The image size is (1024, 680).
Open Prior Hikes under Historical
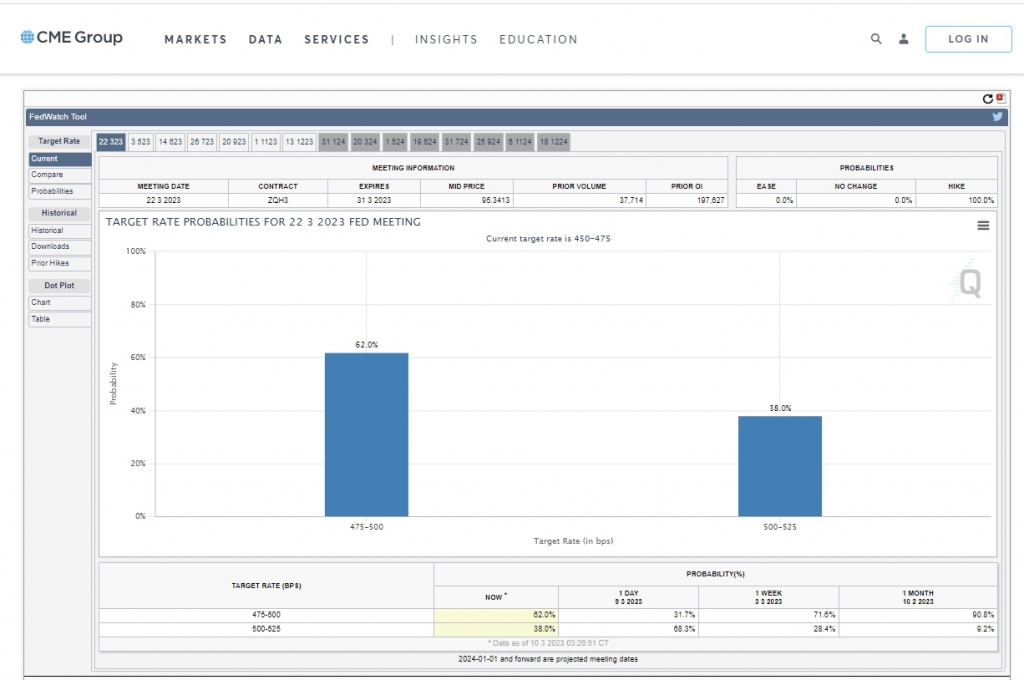(x=50, y=263)
